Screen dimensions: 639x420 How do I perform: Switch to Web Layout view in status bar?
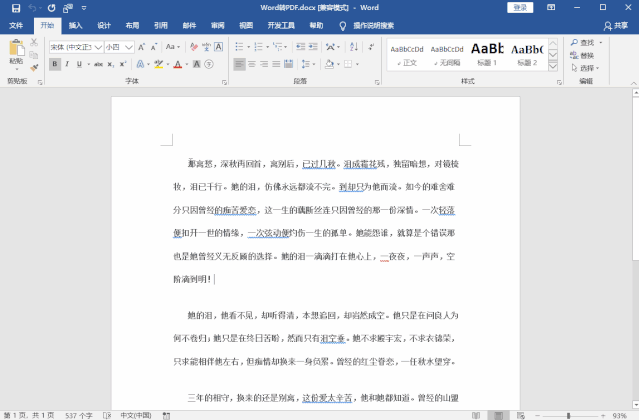(520, 416)
